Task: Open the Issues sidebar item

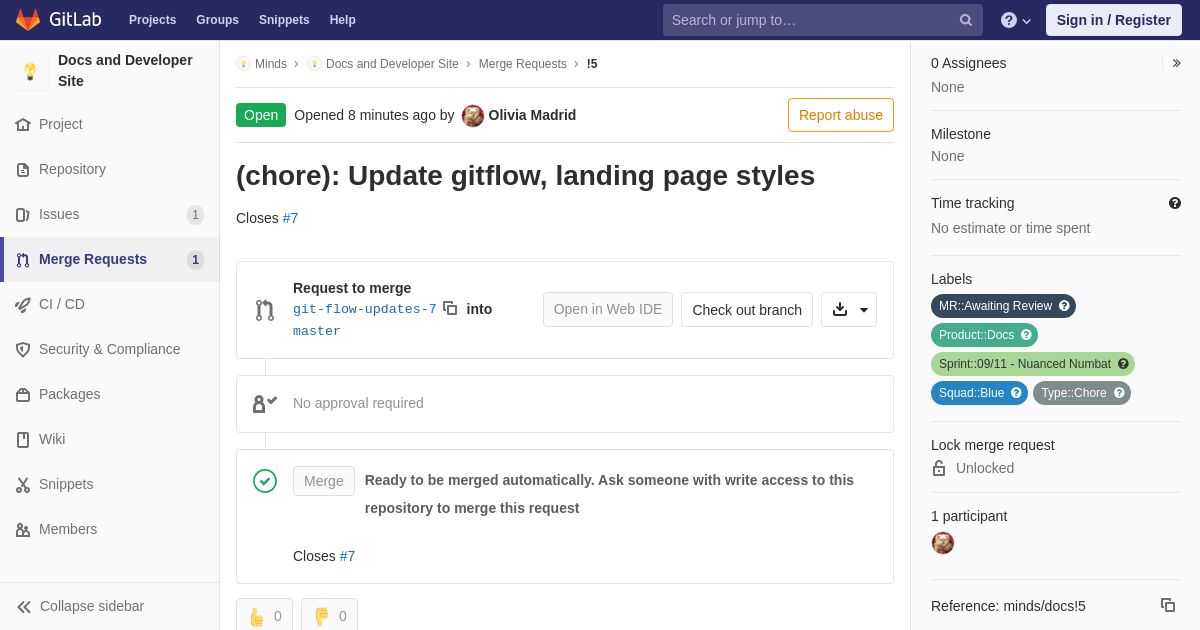Action: point(110,215)
